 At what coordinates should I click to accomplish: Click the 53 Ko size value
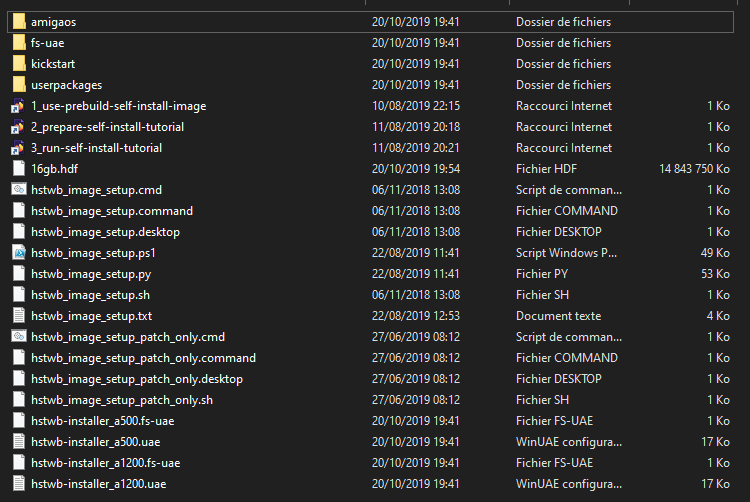point(715,274)
